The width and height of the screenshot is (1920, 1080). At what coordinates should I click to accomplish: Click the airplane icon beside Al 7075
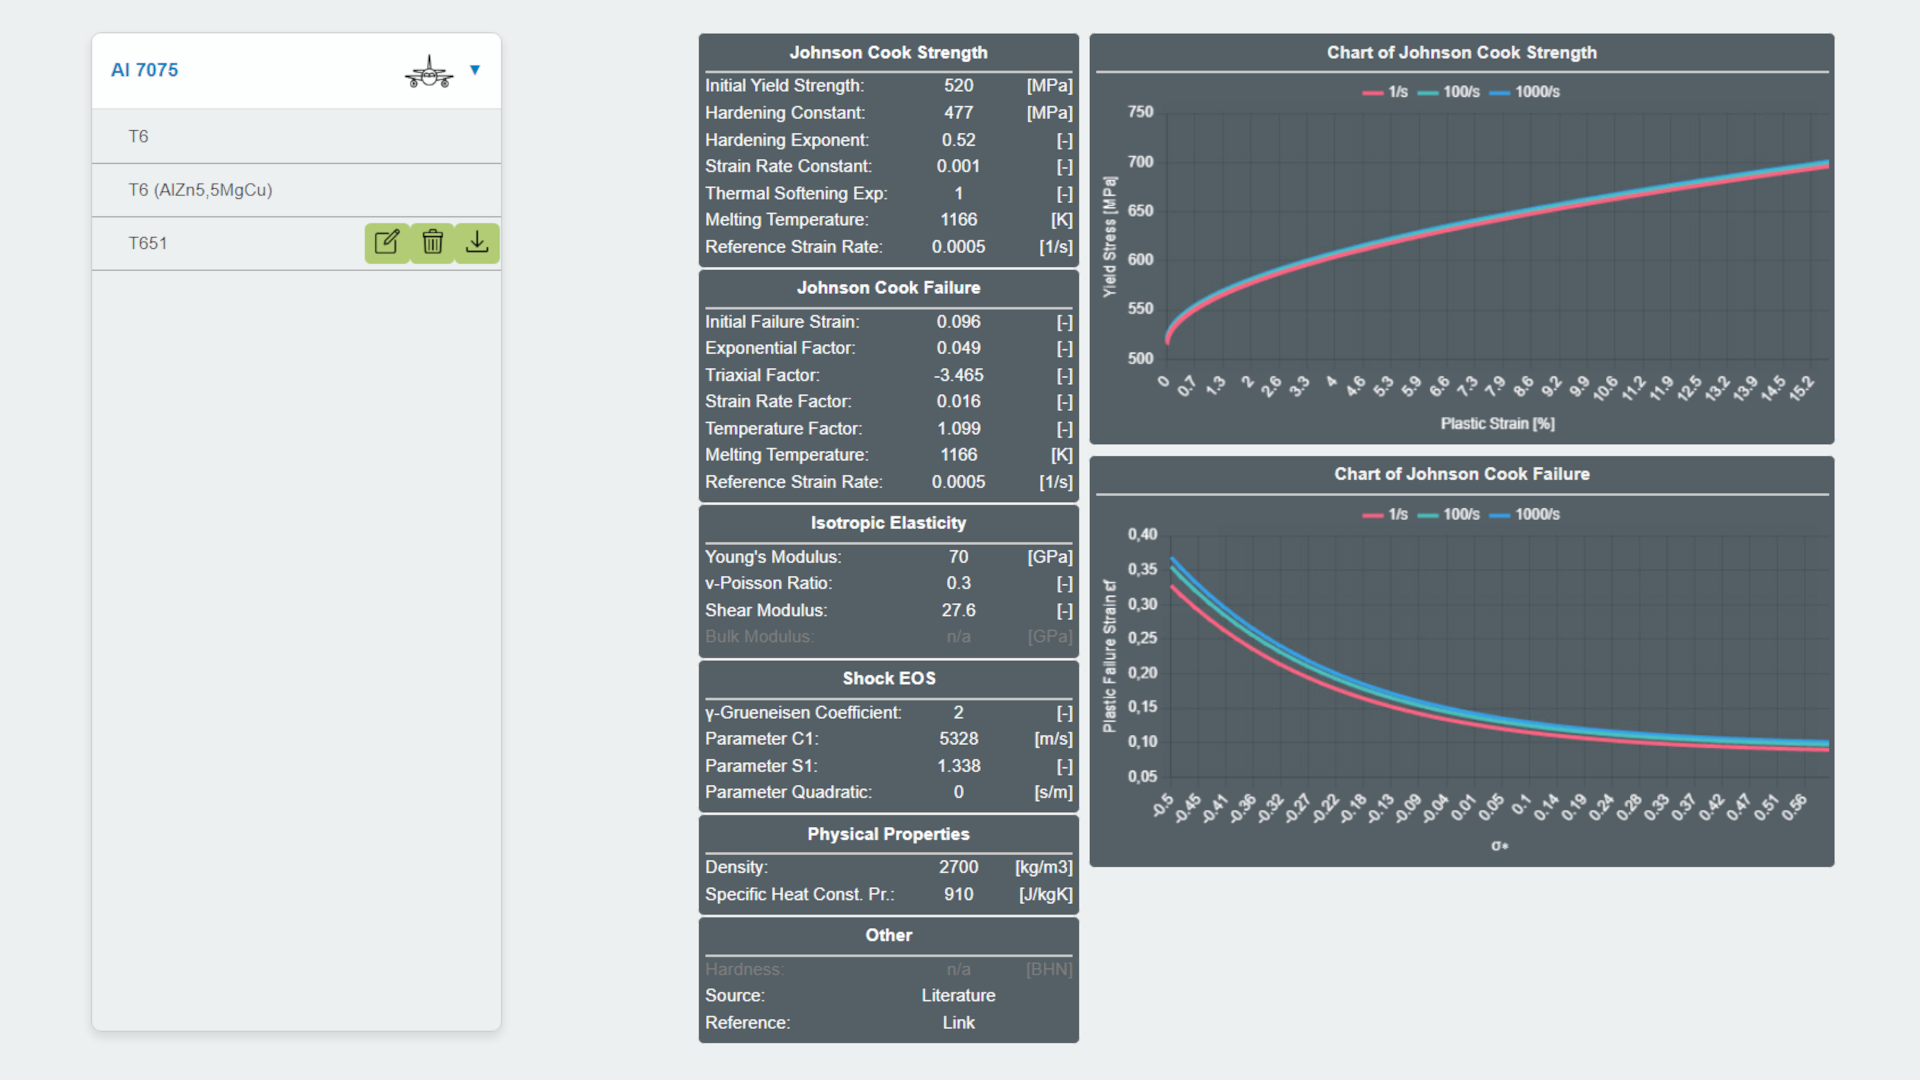[x=429, y=71]
